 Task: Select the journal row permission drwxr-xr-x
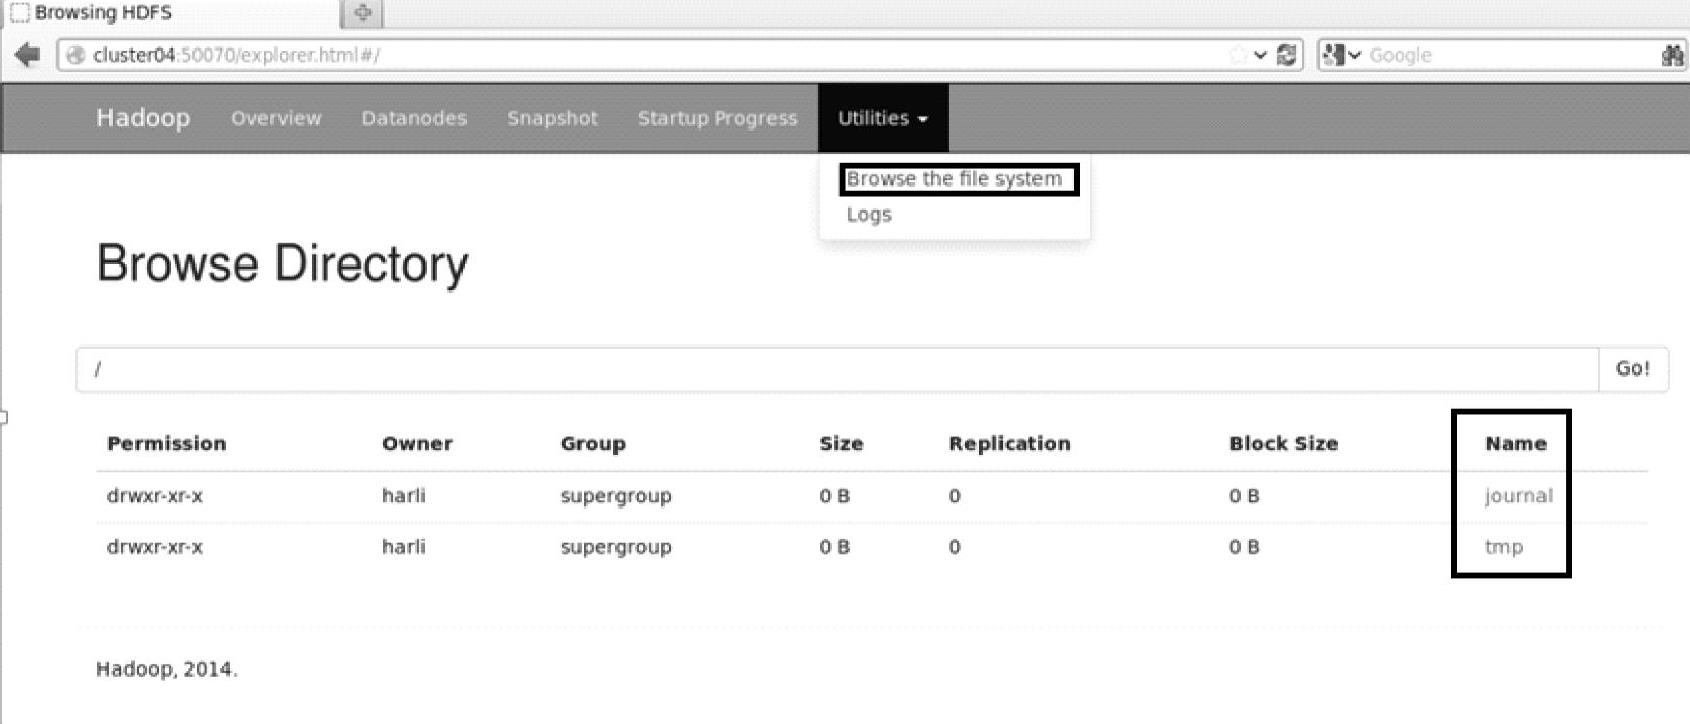155,496
